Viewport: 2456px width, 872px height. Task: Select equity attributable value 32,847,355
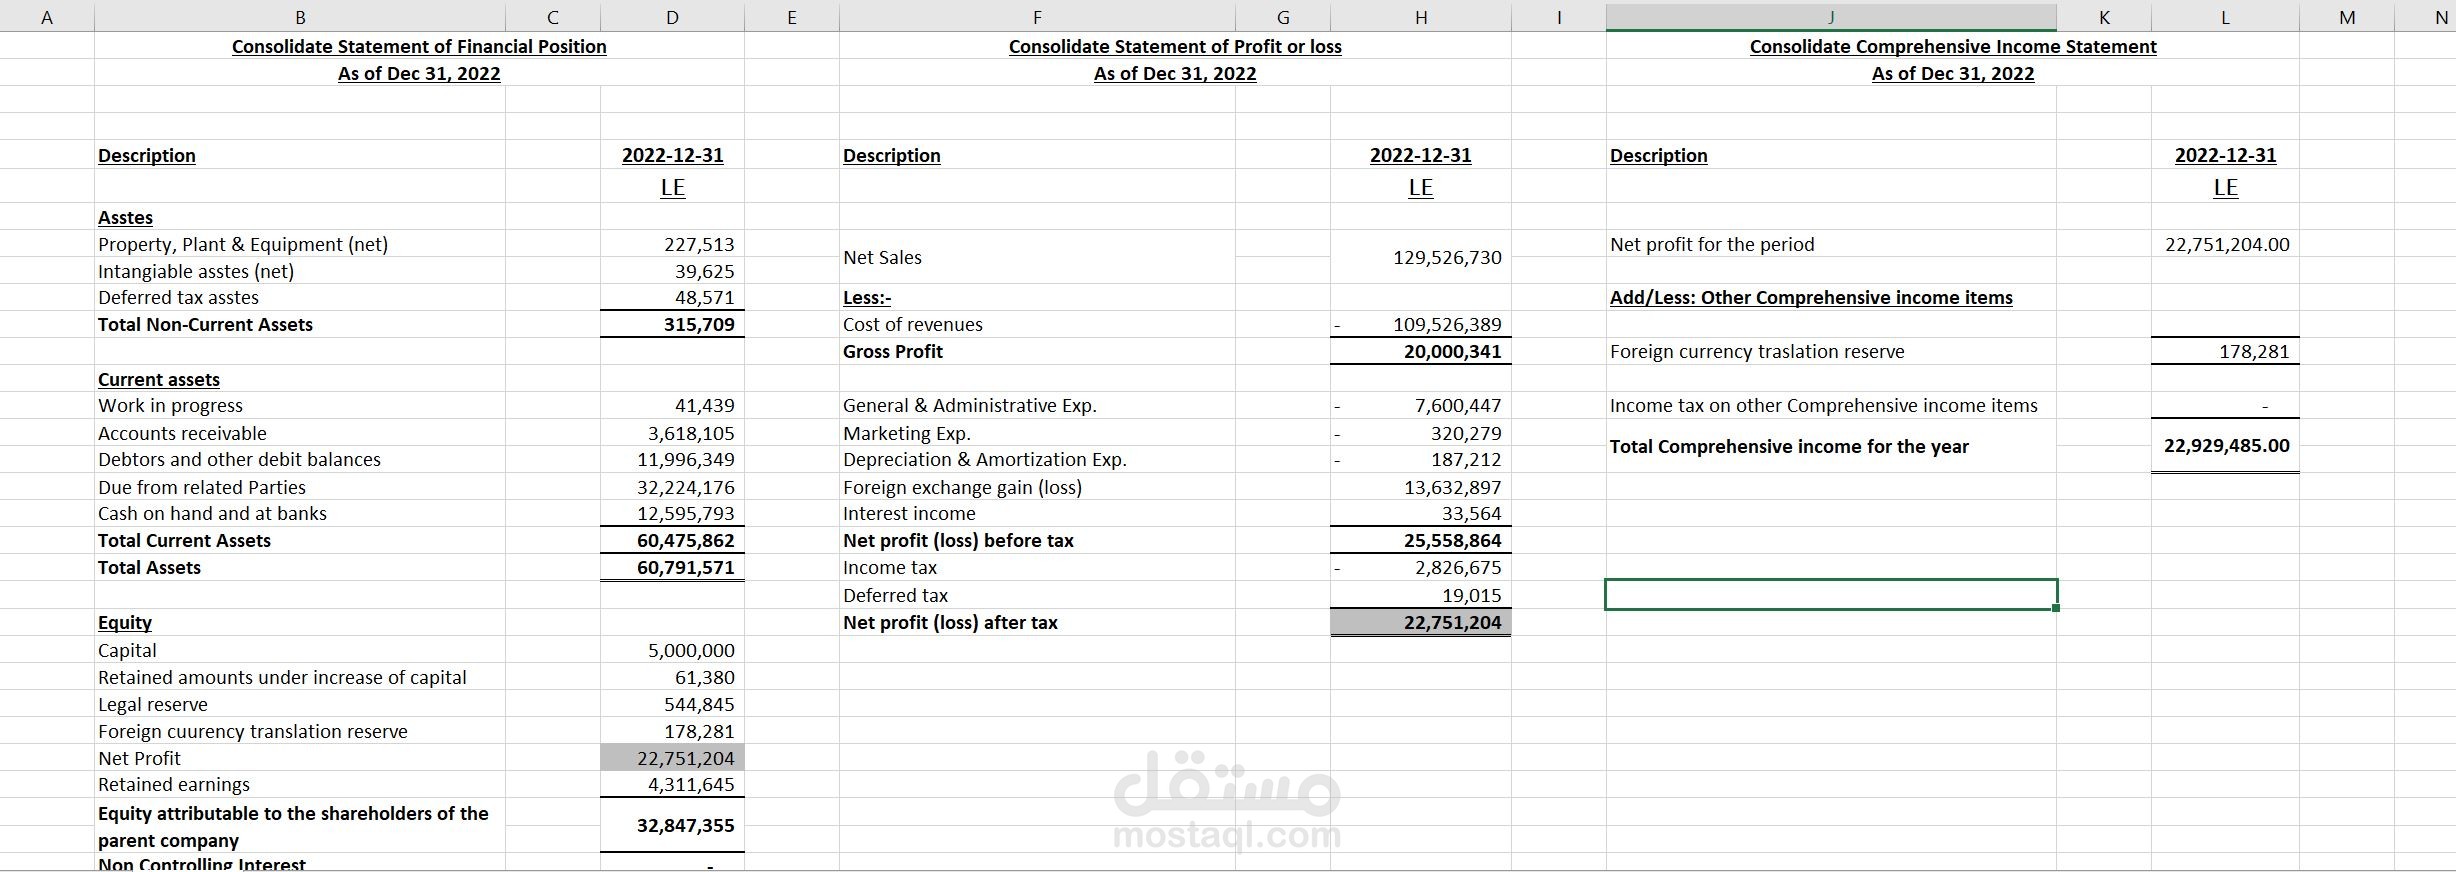click(686, 825)
